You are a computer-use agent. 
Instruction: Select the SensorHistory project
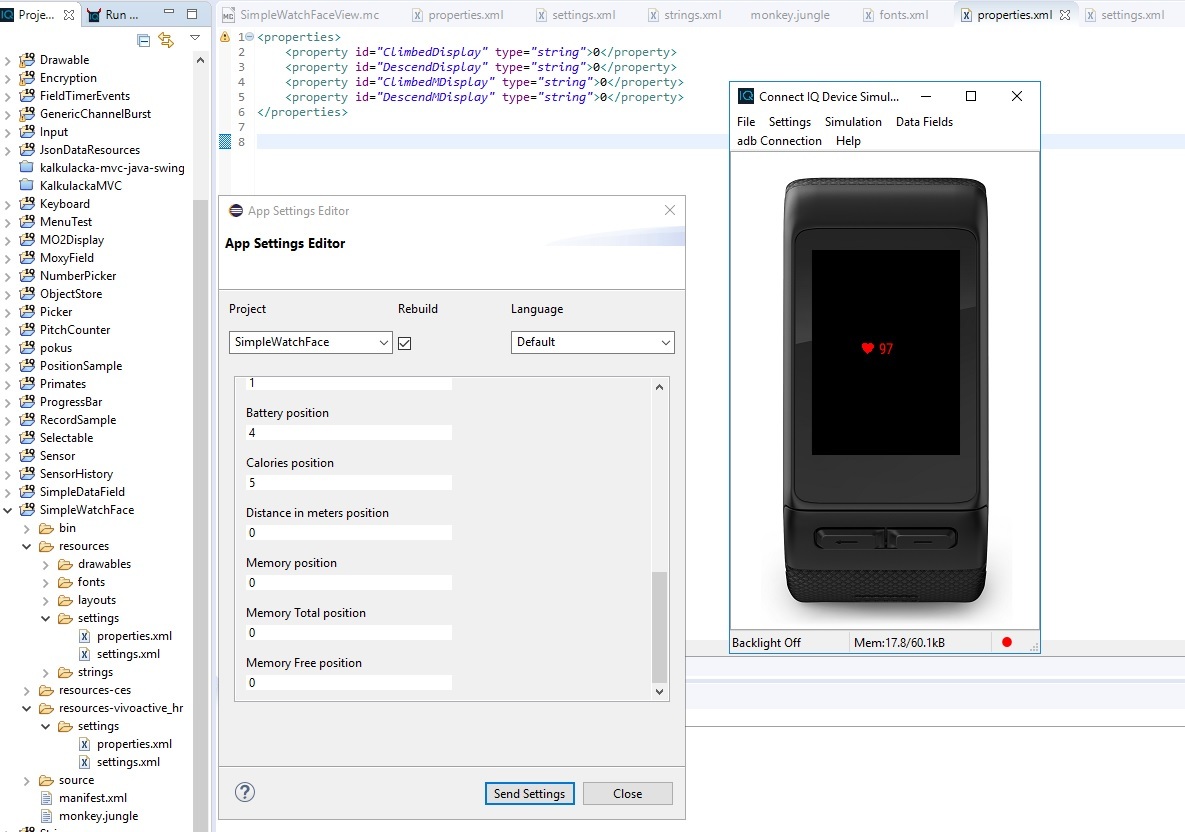click(76, 474)
